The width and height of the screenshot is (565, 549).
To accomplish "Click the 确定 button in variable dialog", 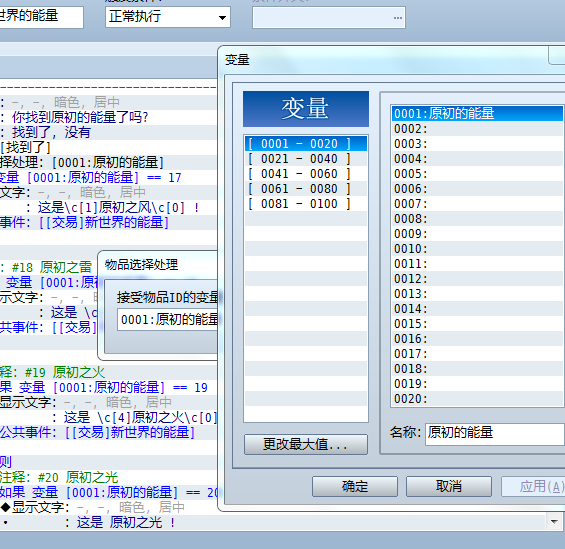I will 355,486.
